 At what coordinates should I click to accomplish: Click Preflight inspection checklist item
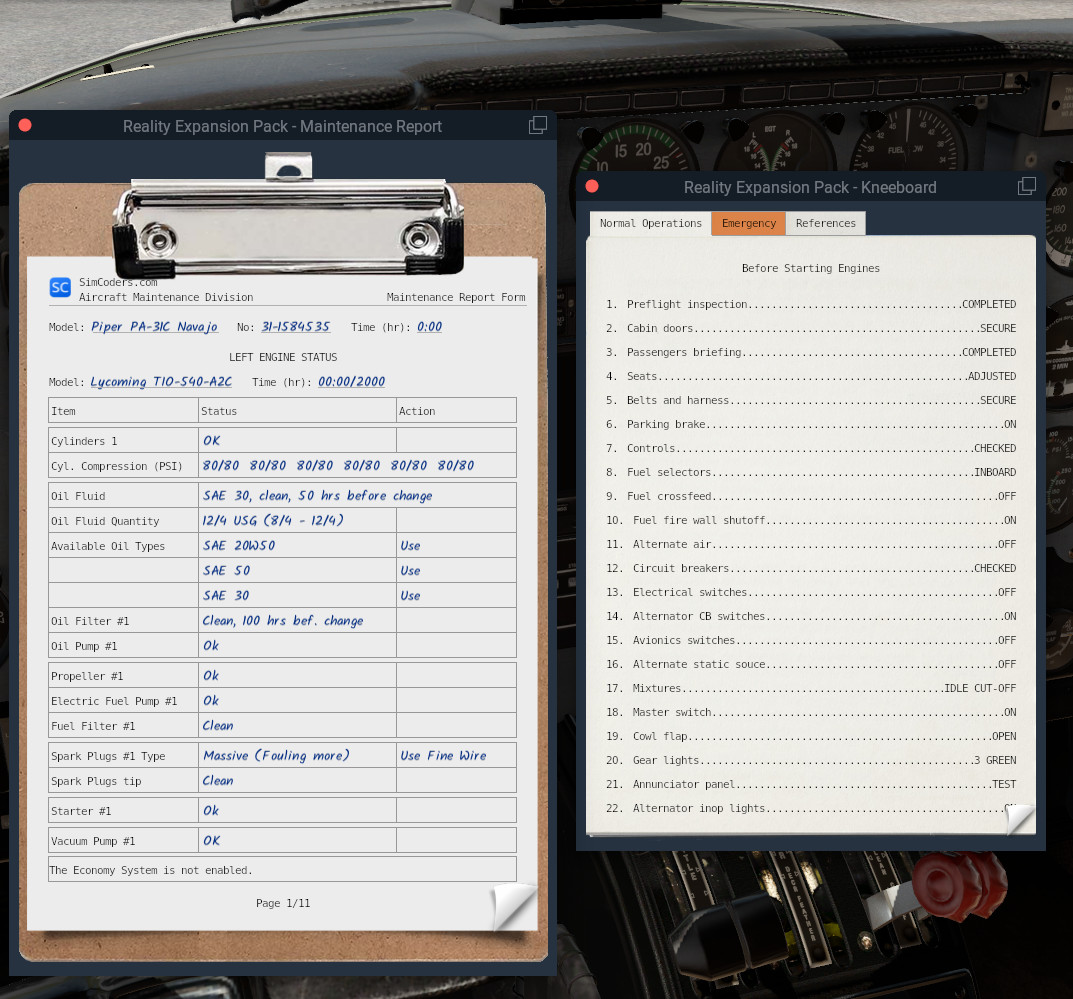811,304
